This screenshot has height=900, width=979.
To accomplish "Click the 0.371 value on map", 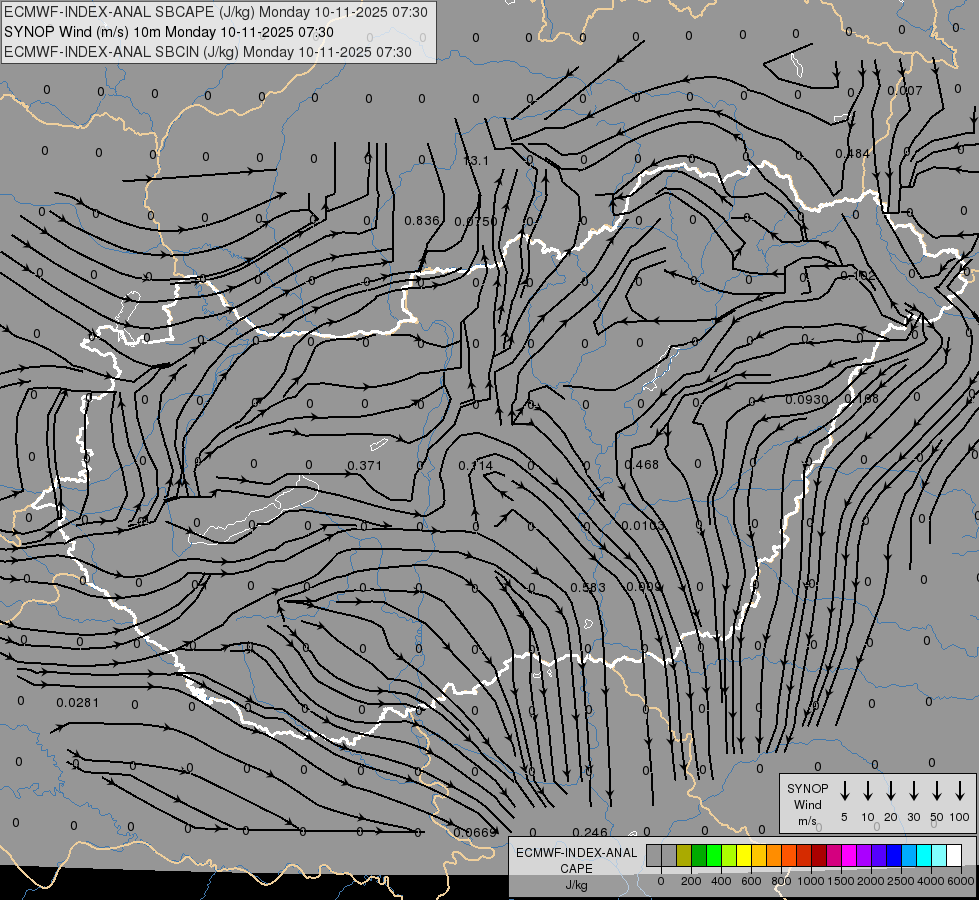I will [364, 465].
